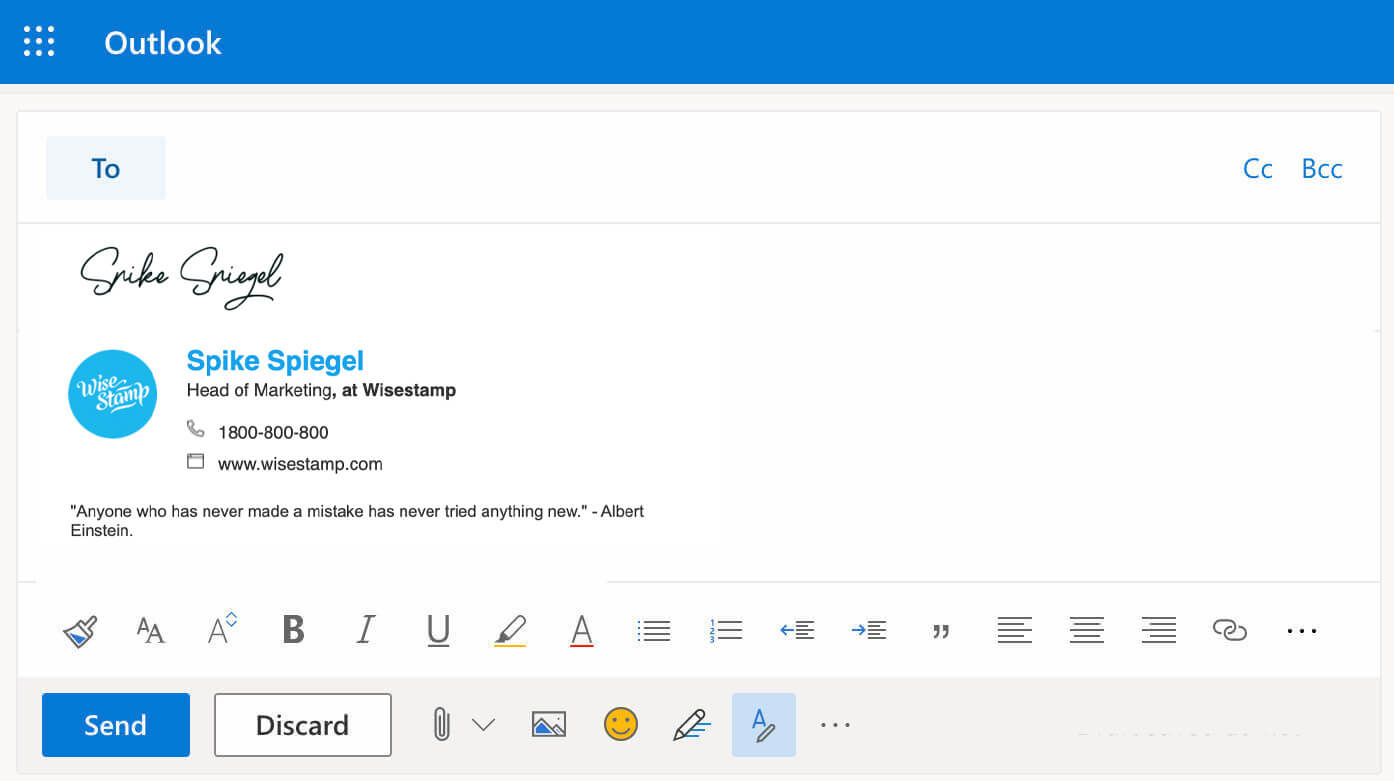Open more send options ellipsis
Screen dimensions: 1394x781
point(835,725)
